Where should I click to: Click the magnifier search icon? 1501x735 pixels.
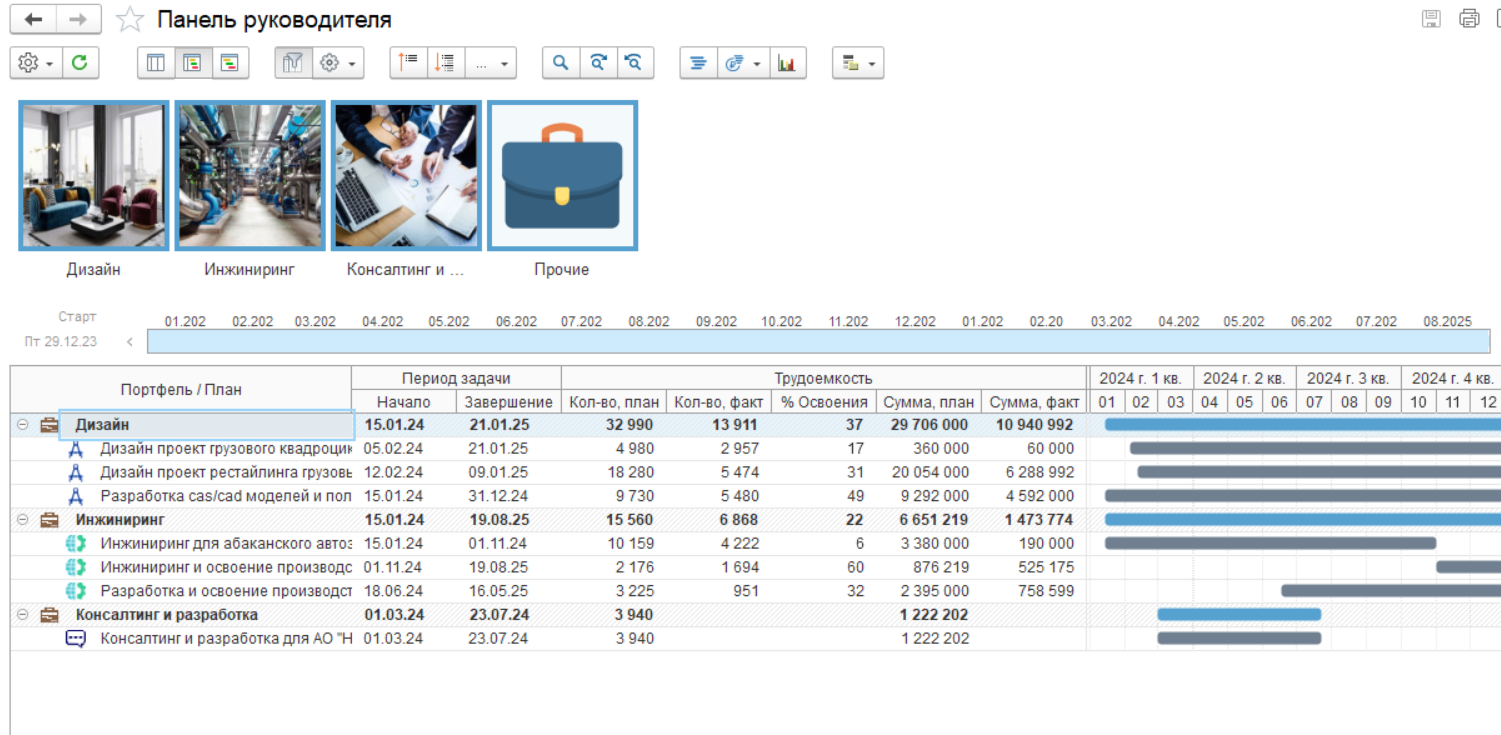[561, 63]
